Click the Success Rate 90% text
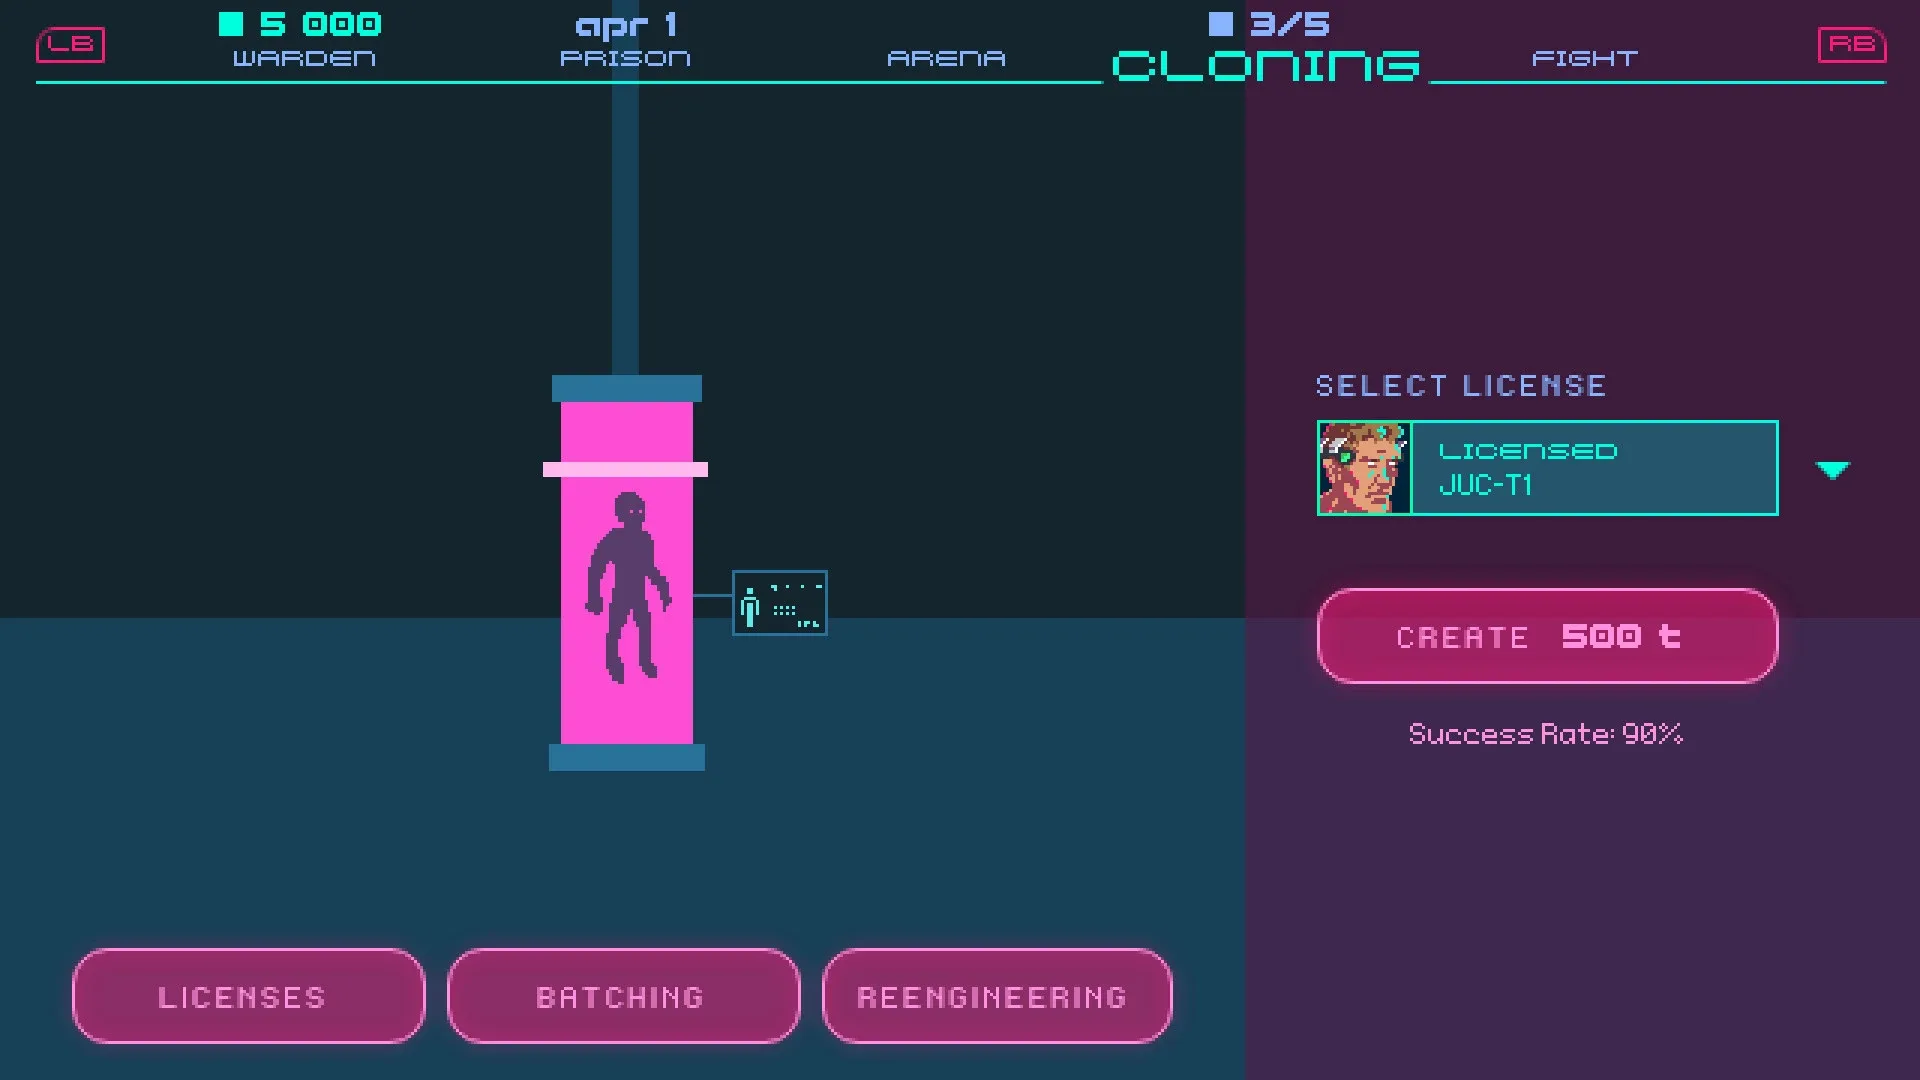The image size is (1920, 1080). (1545, 734)
